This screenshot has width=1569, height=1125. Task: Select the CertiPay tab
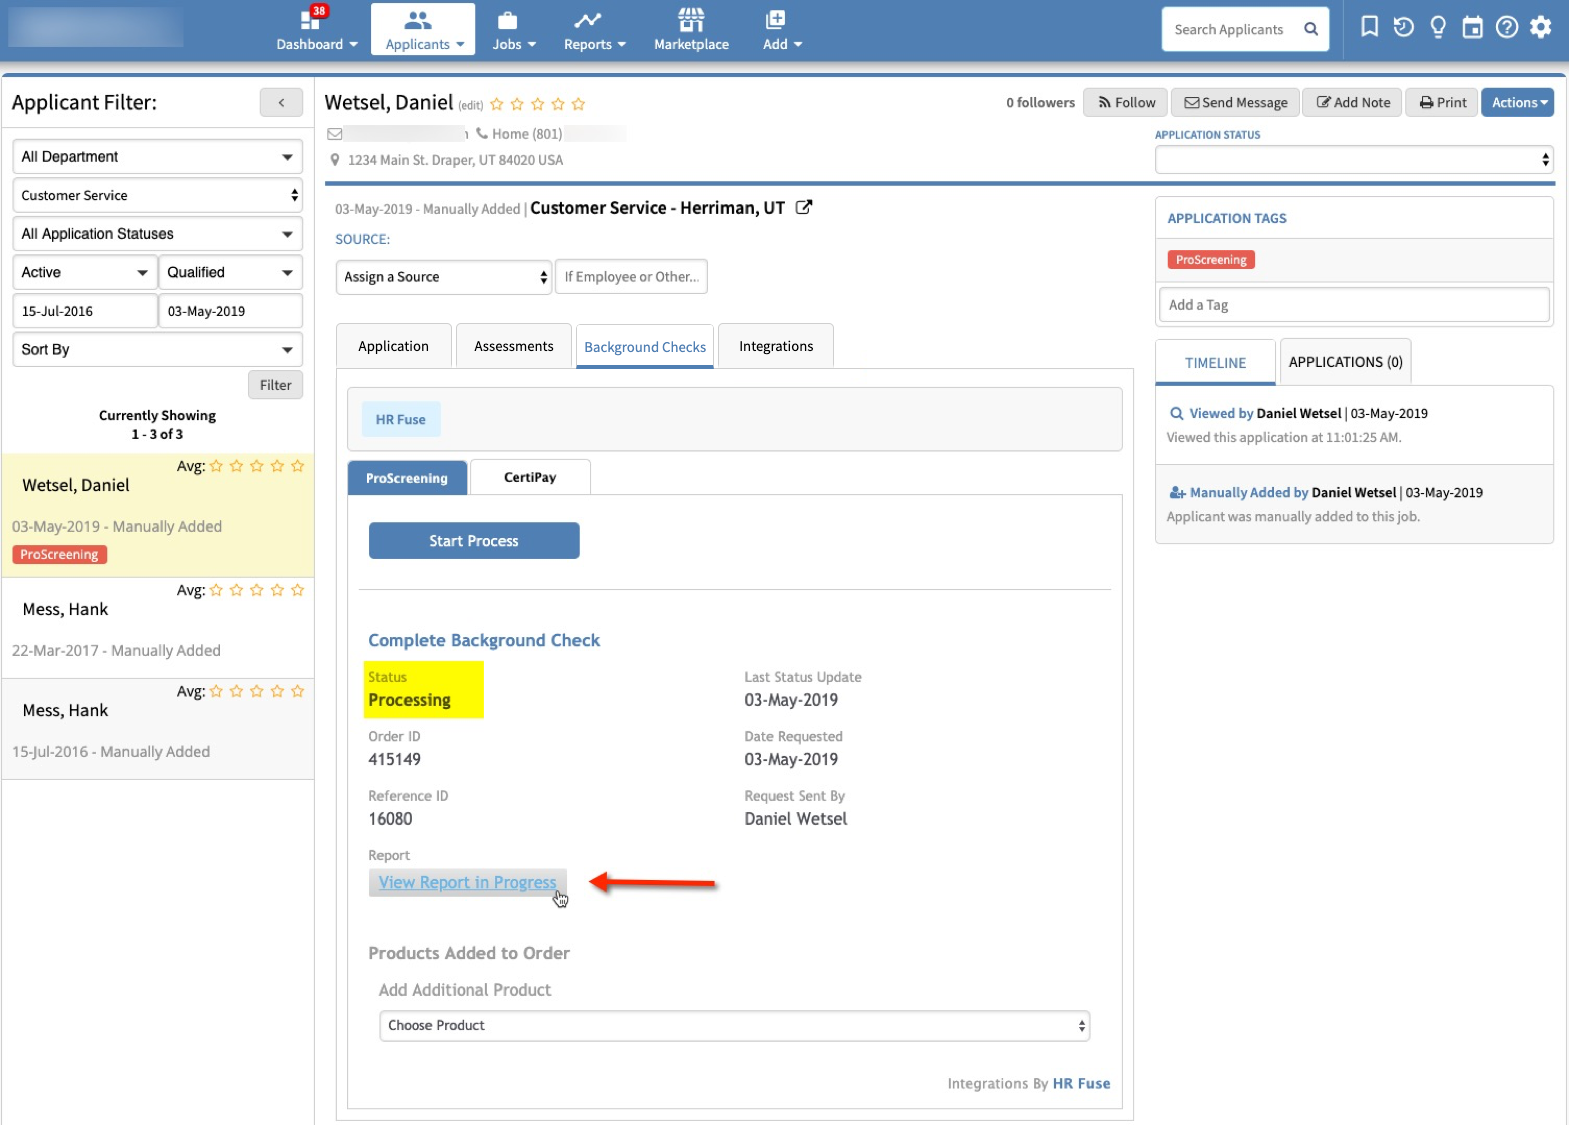click(529, 477)
